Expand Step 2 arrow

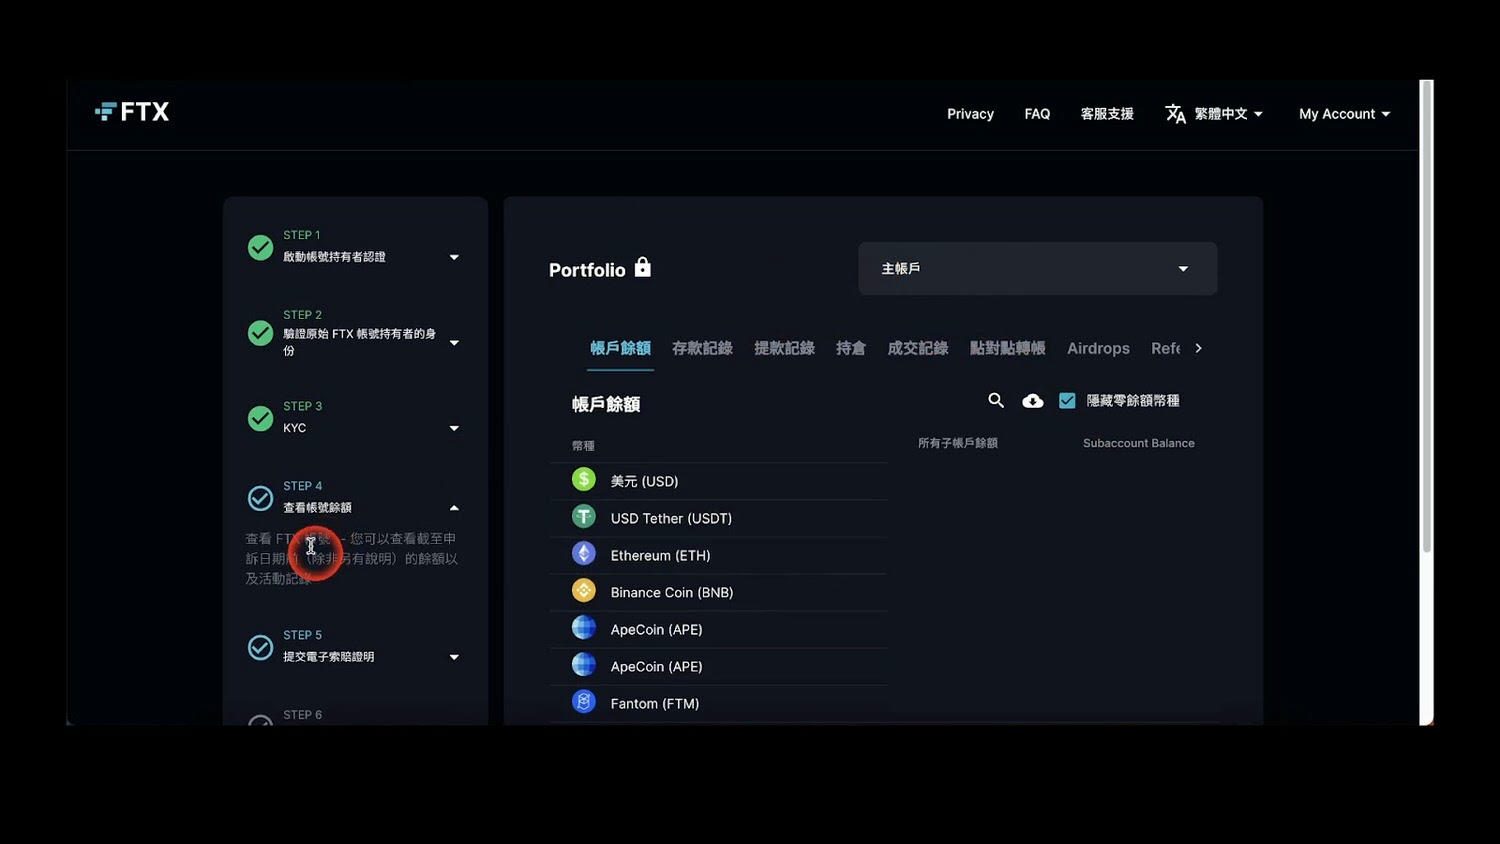point(454,343)
